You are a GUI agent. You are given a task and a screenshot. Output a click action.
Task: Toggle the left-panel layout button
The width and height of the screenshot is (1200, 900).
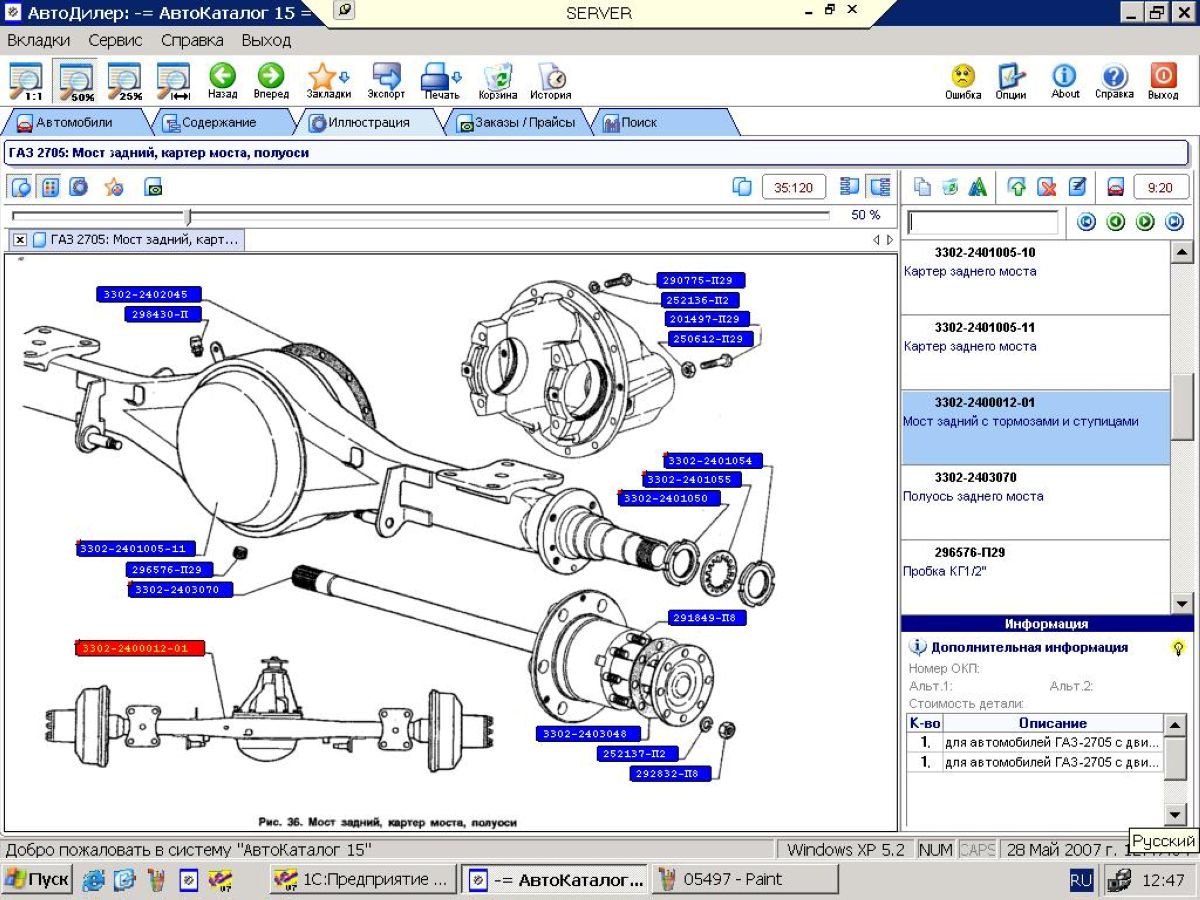click(x=850, y=187)
